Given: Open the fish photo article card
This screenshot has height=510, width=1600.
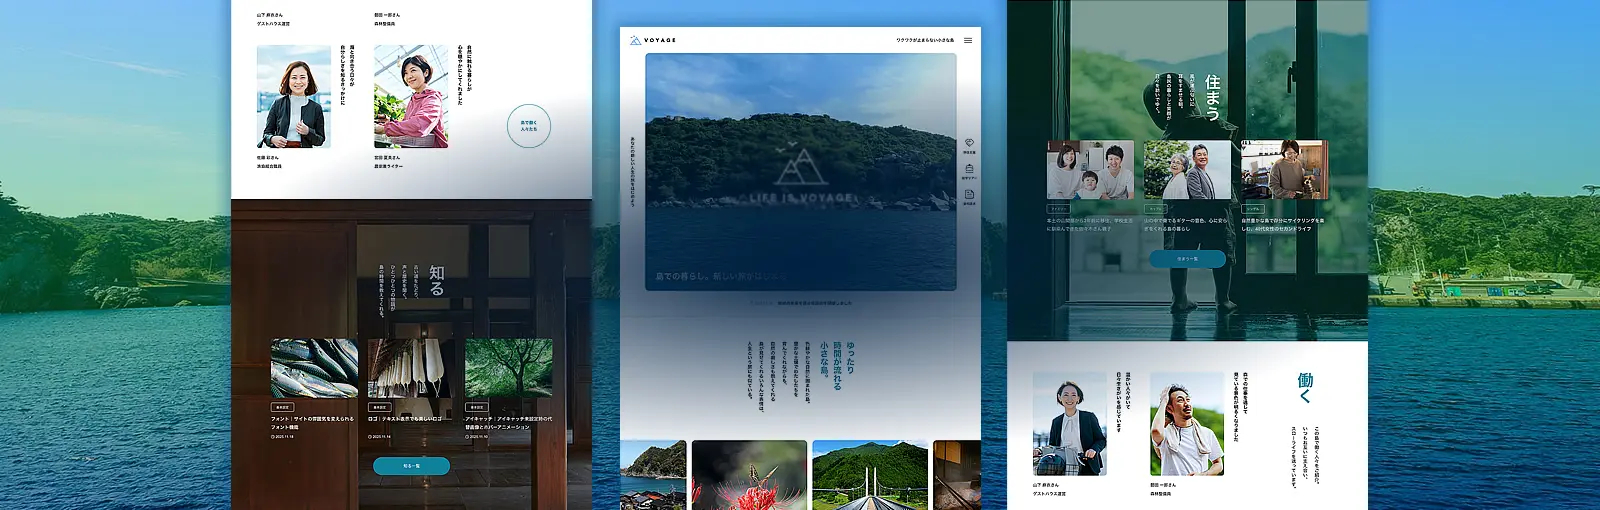Looking at the screenshot, I should click(314, 368).
